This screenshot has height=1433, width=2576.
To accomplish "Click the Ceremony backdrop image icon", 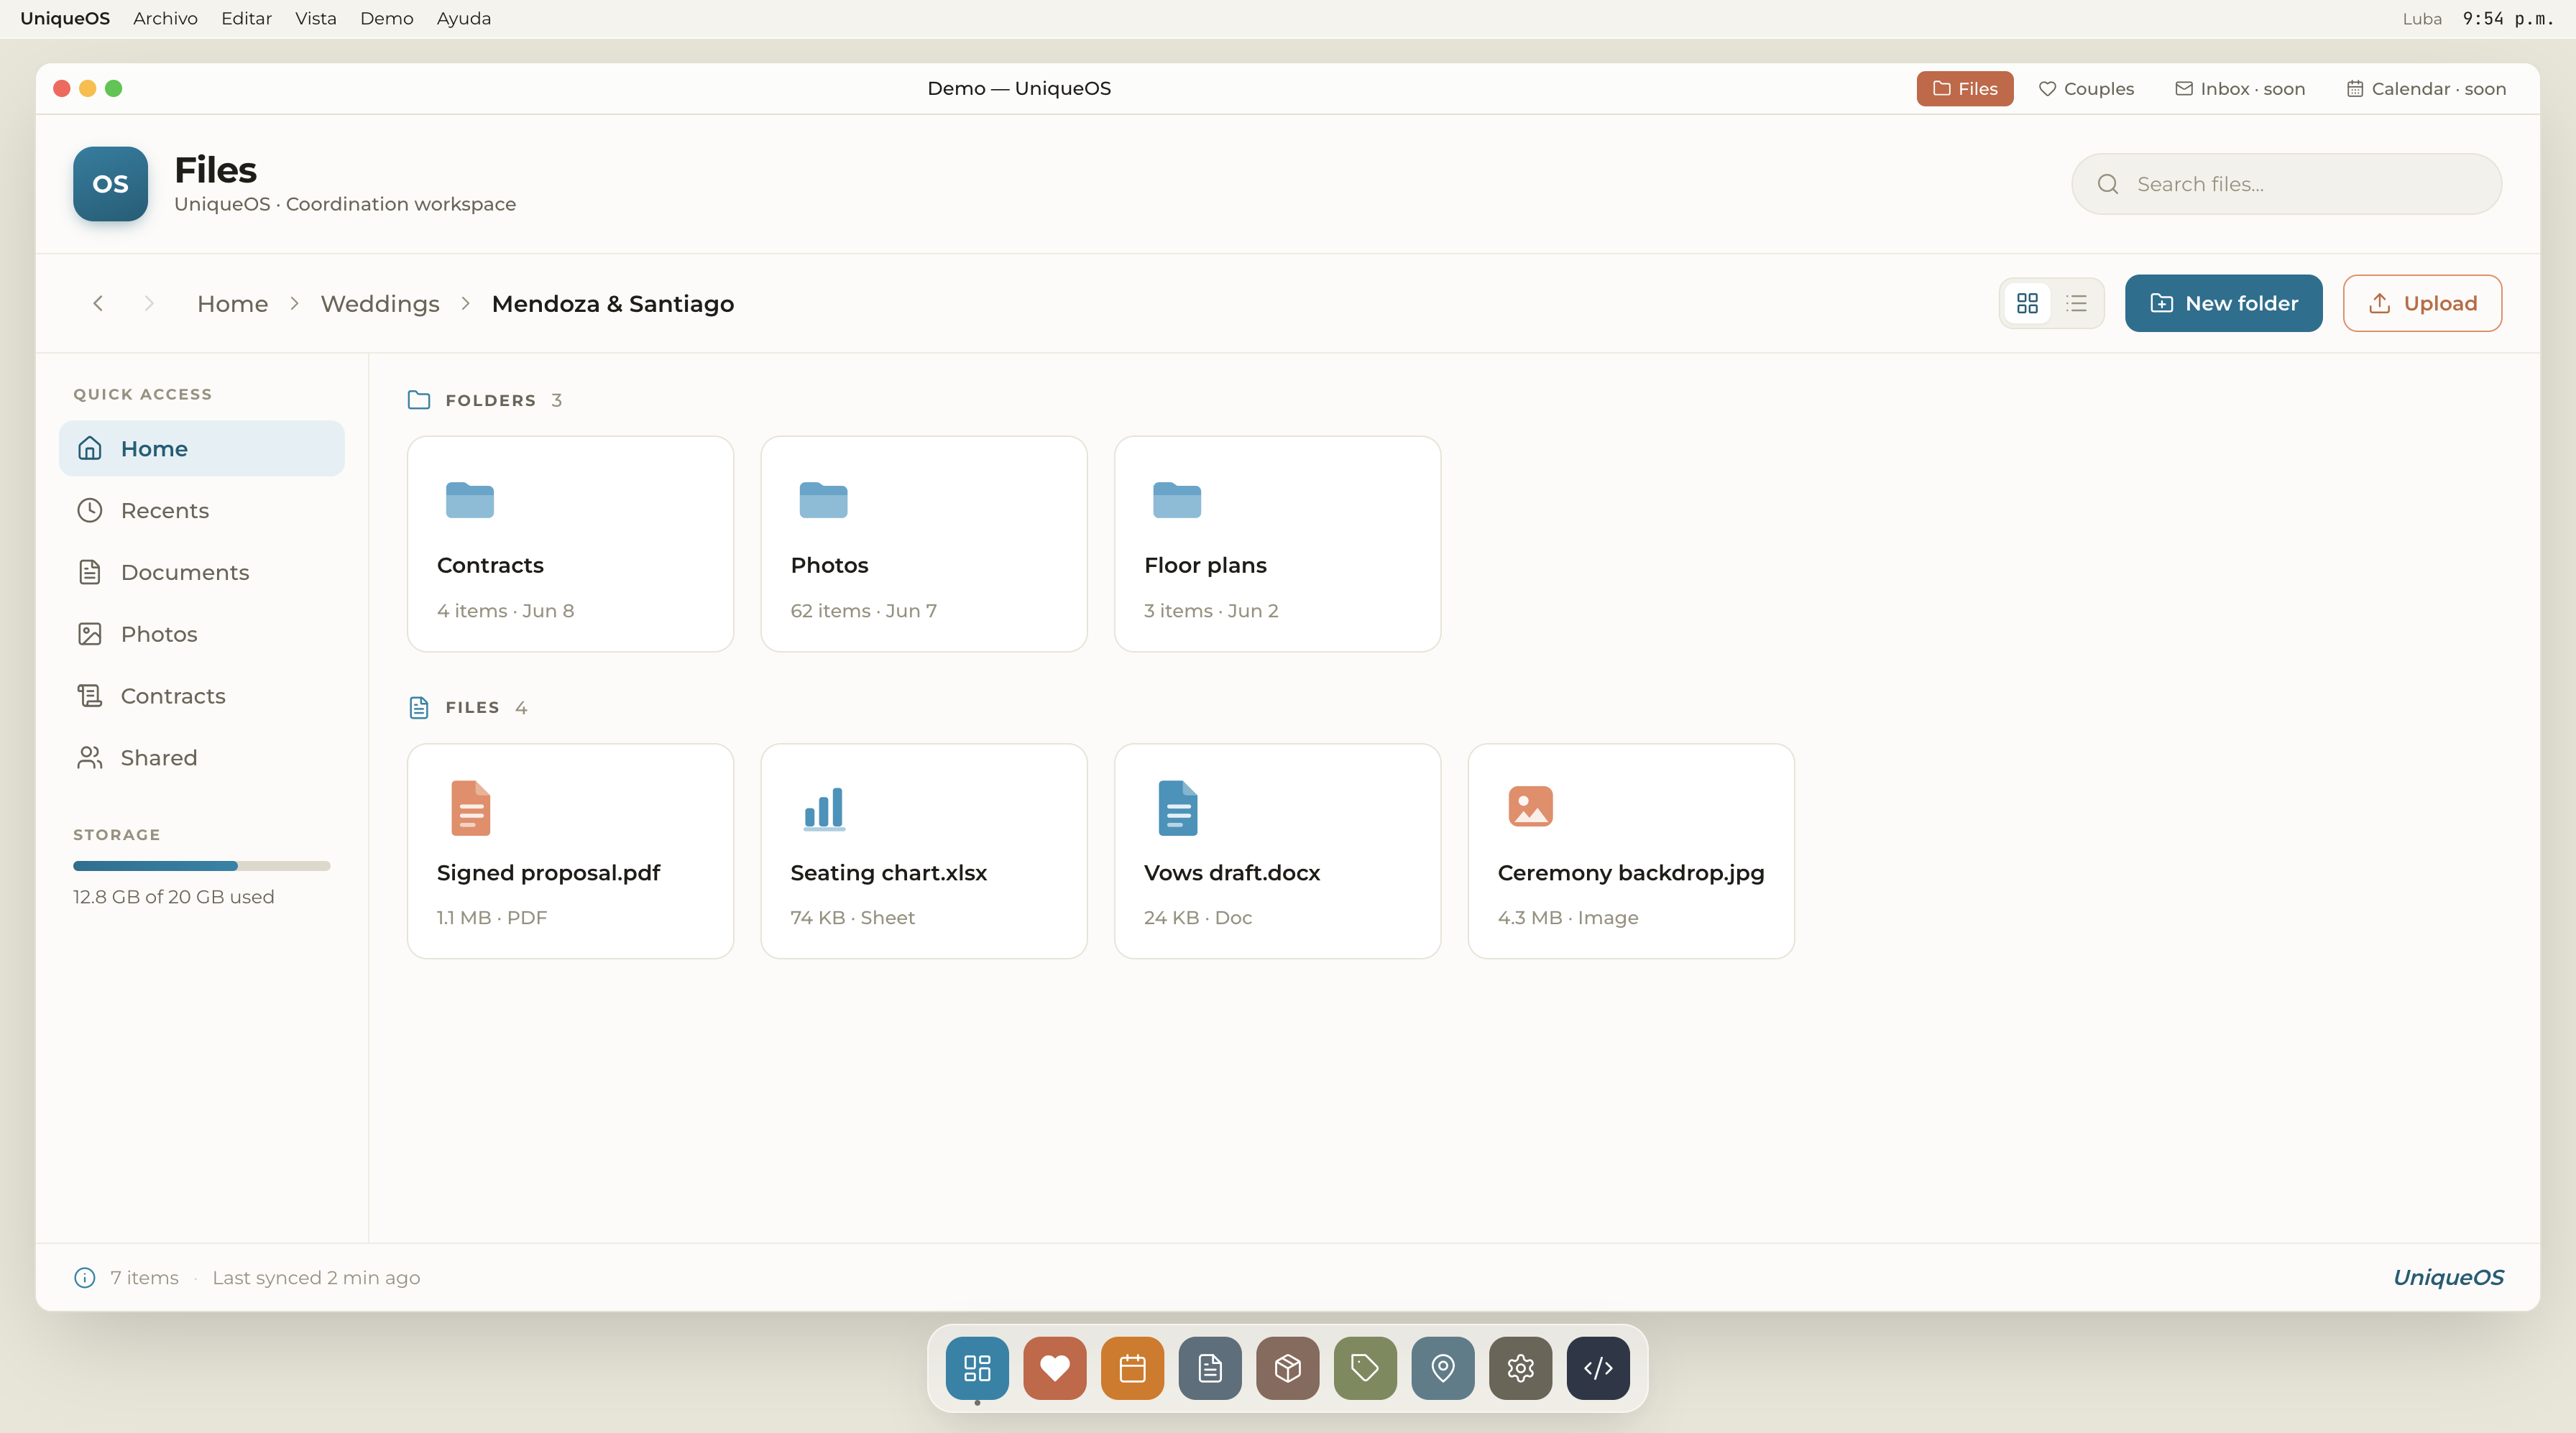I will tap(1530, 806).
